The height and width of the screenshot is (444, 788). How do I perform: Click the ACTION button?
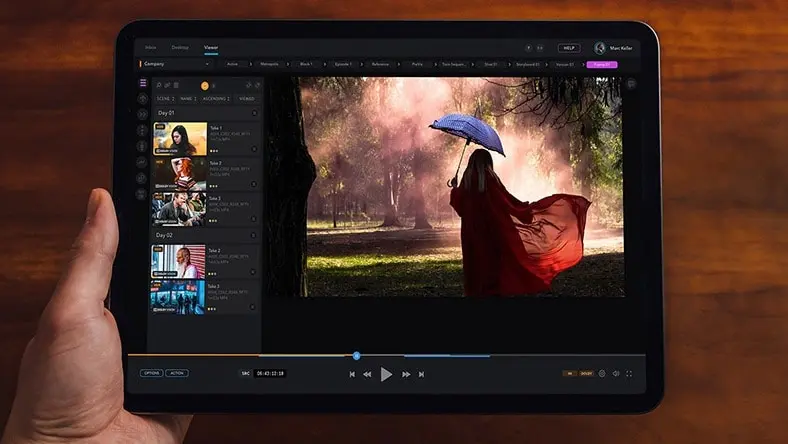tap(177, 373)
